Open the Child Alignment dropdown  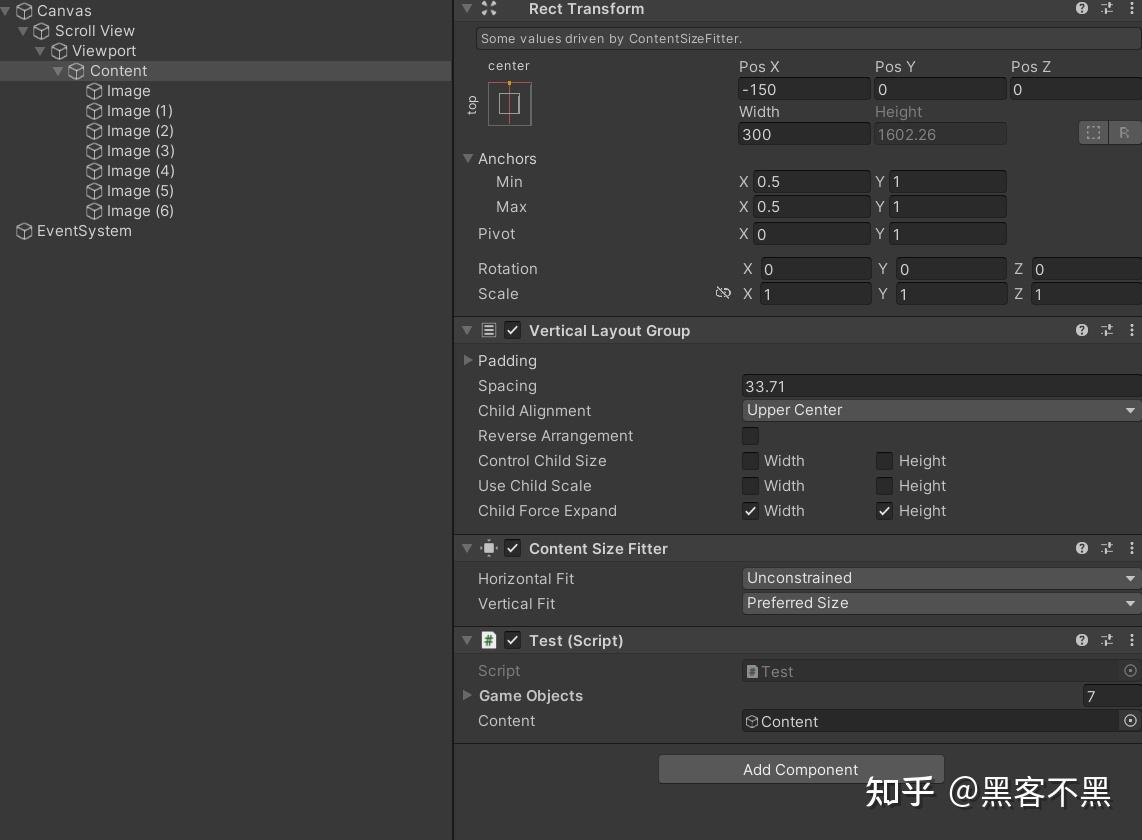pyautogui.click(x=938, y=410)
